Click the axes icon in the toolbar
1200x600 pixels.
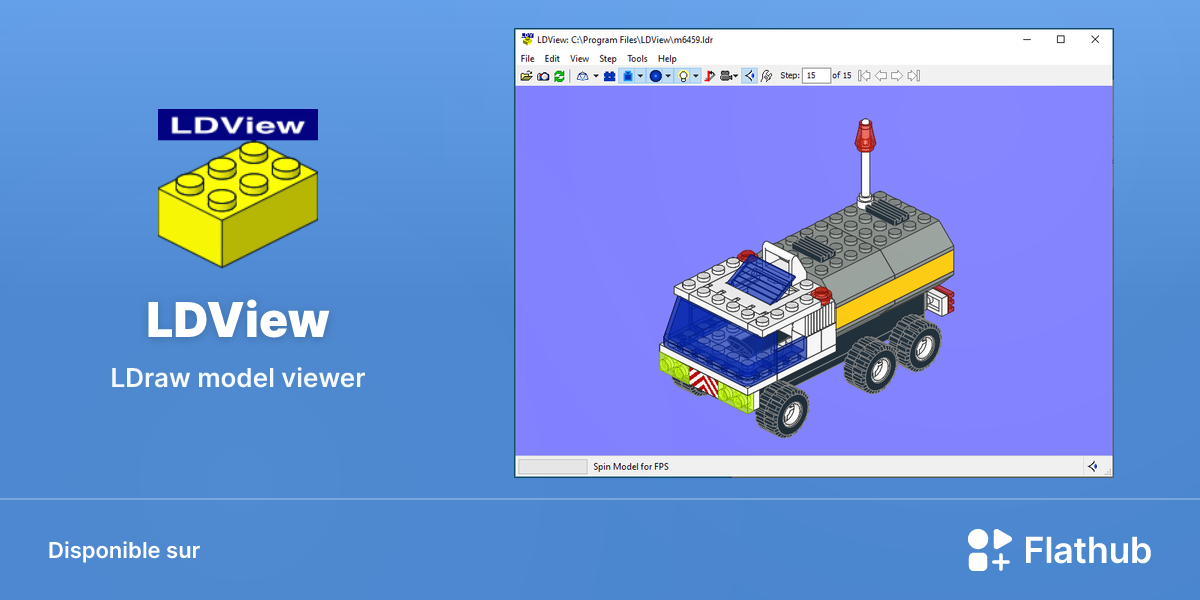tap(749, 76)
